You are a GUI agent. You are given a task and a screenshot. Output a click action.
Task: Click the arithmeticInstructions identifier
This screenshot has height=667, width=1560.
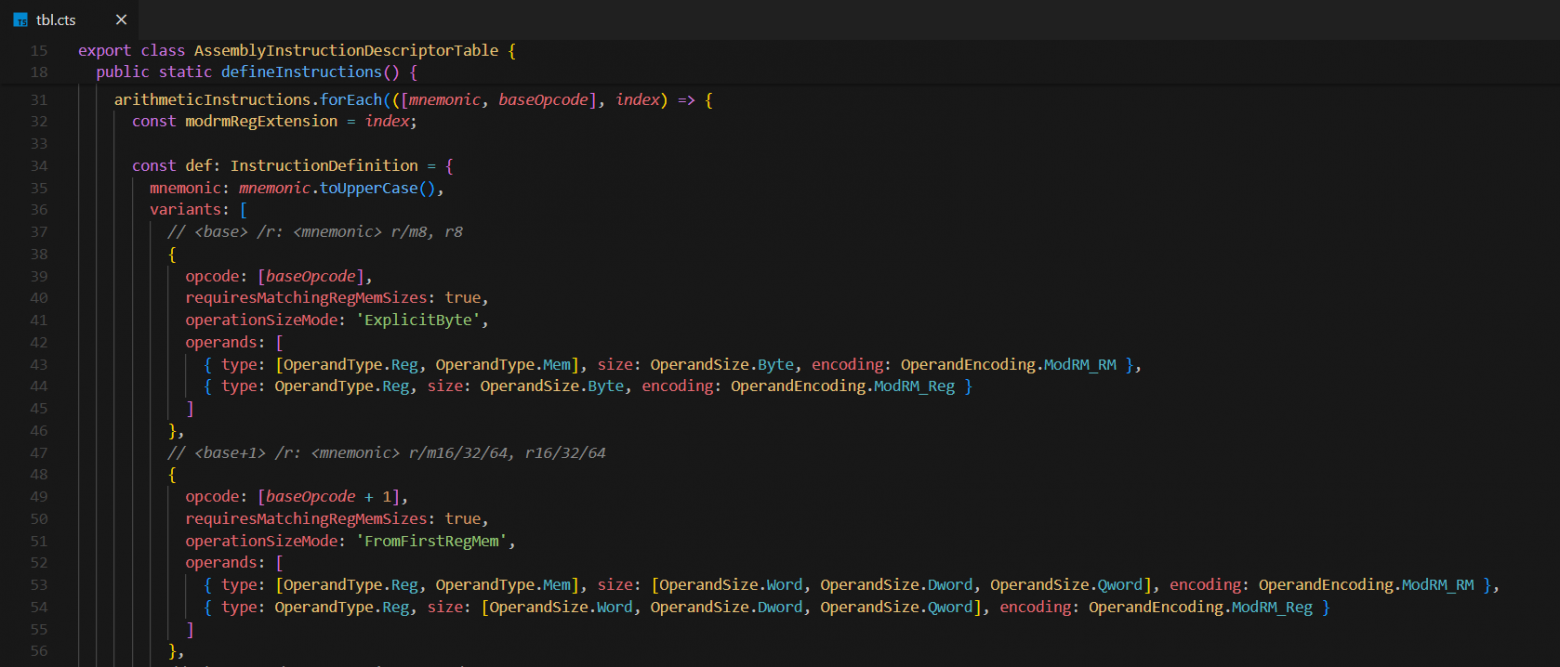click(x=212, y=100)
